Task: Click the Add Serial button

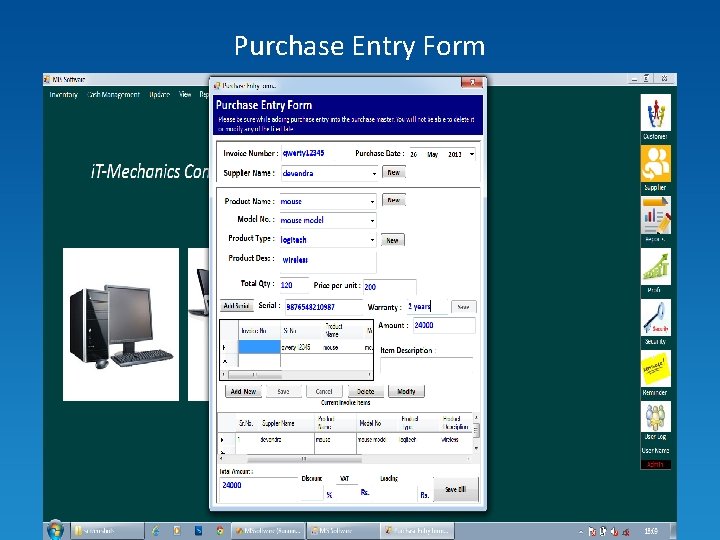Action: click(236, 306)
